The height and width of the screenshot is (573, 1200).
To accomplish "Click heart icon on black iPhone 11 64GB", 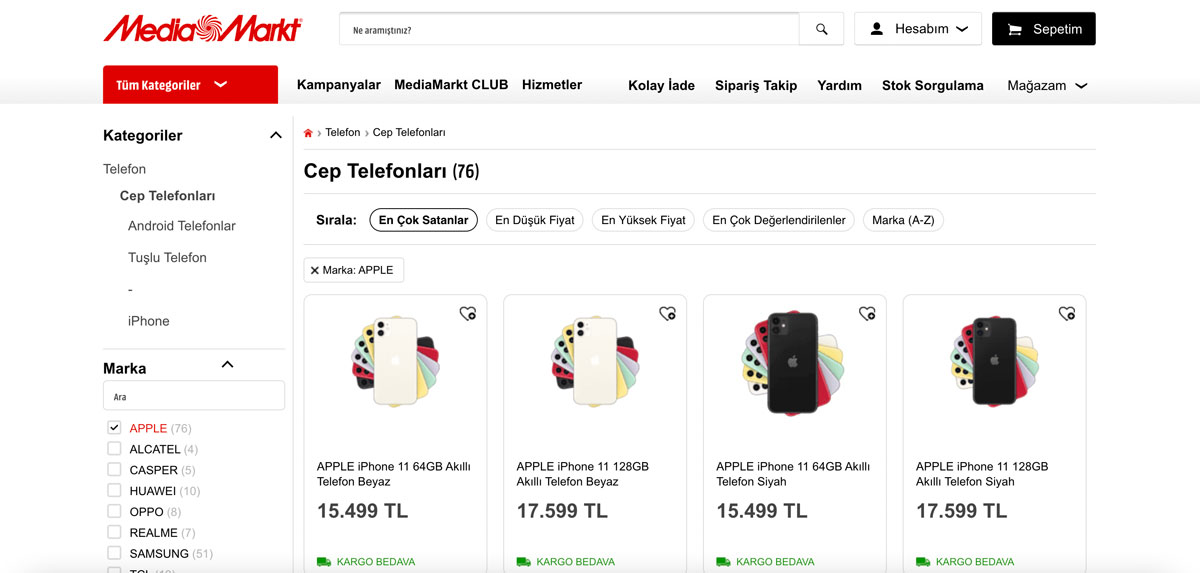I will pyautogui.click(x=867, y=313).
